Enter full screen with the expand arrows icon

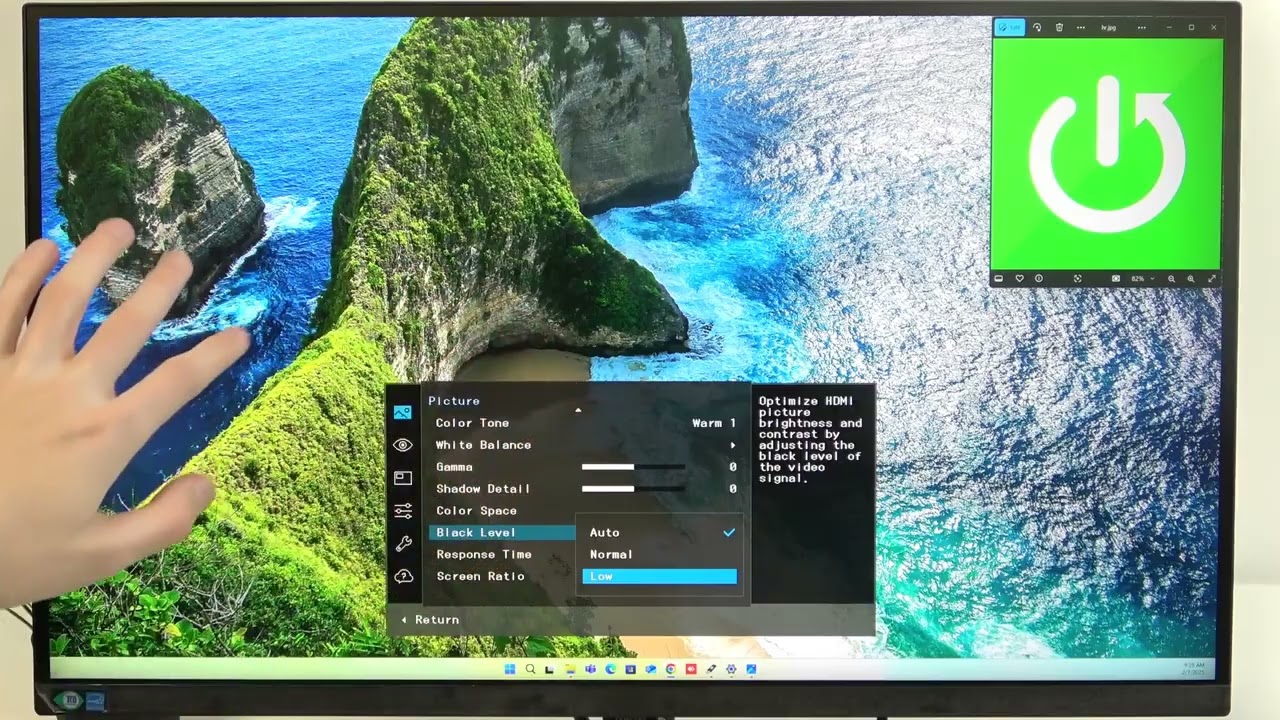point(1212,279)
